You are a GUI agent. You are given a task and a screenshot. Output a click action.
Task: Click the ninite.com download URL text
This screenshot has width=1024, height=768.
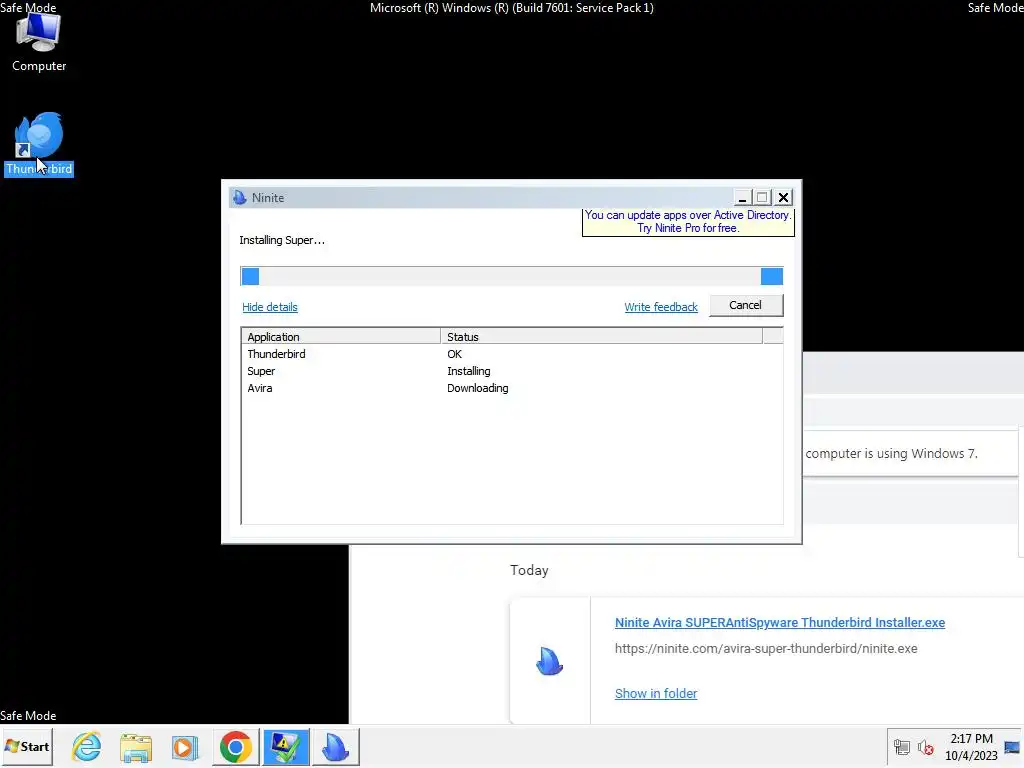click(x=766, y=648)
